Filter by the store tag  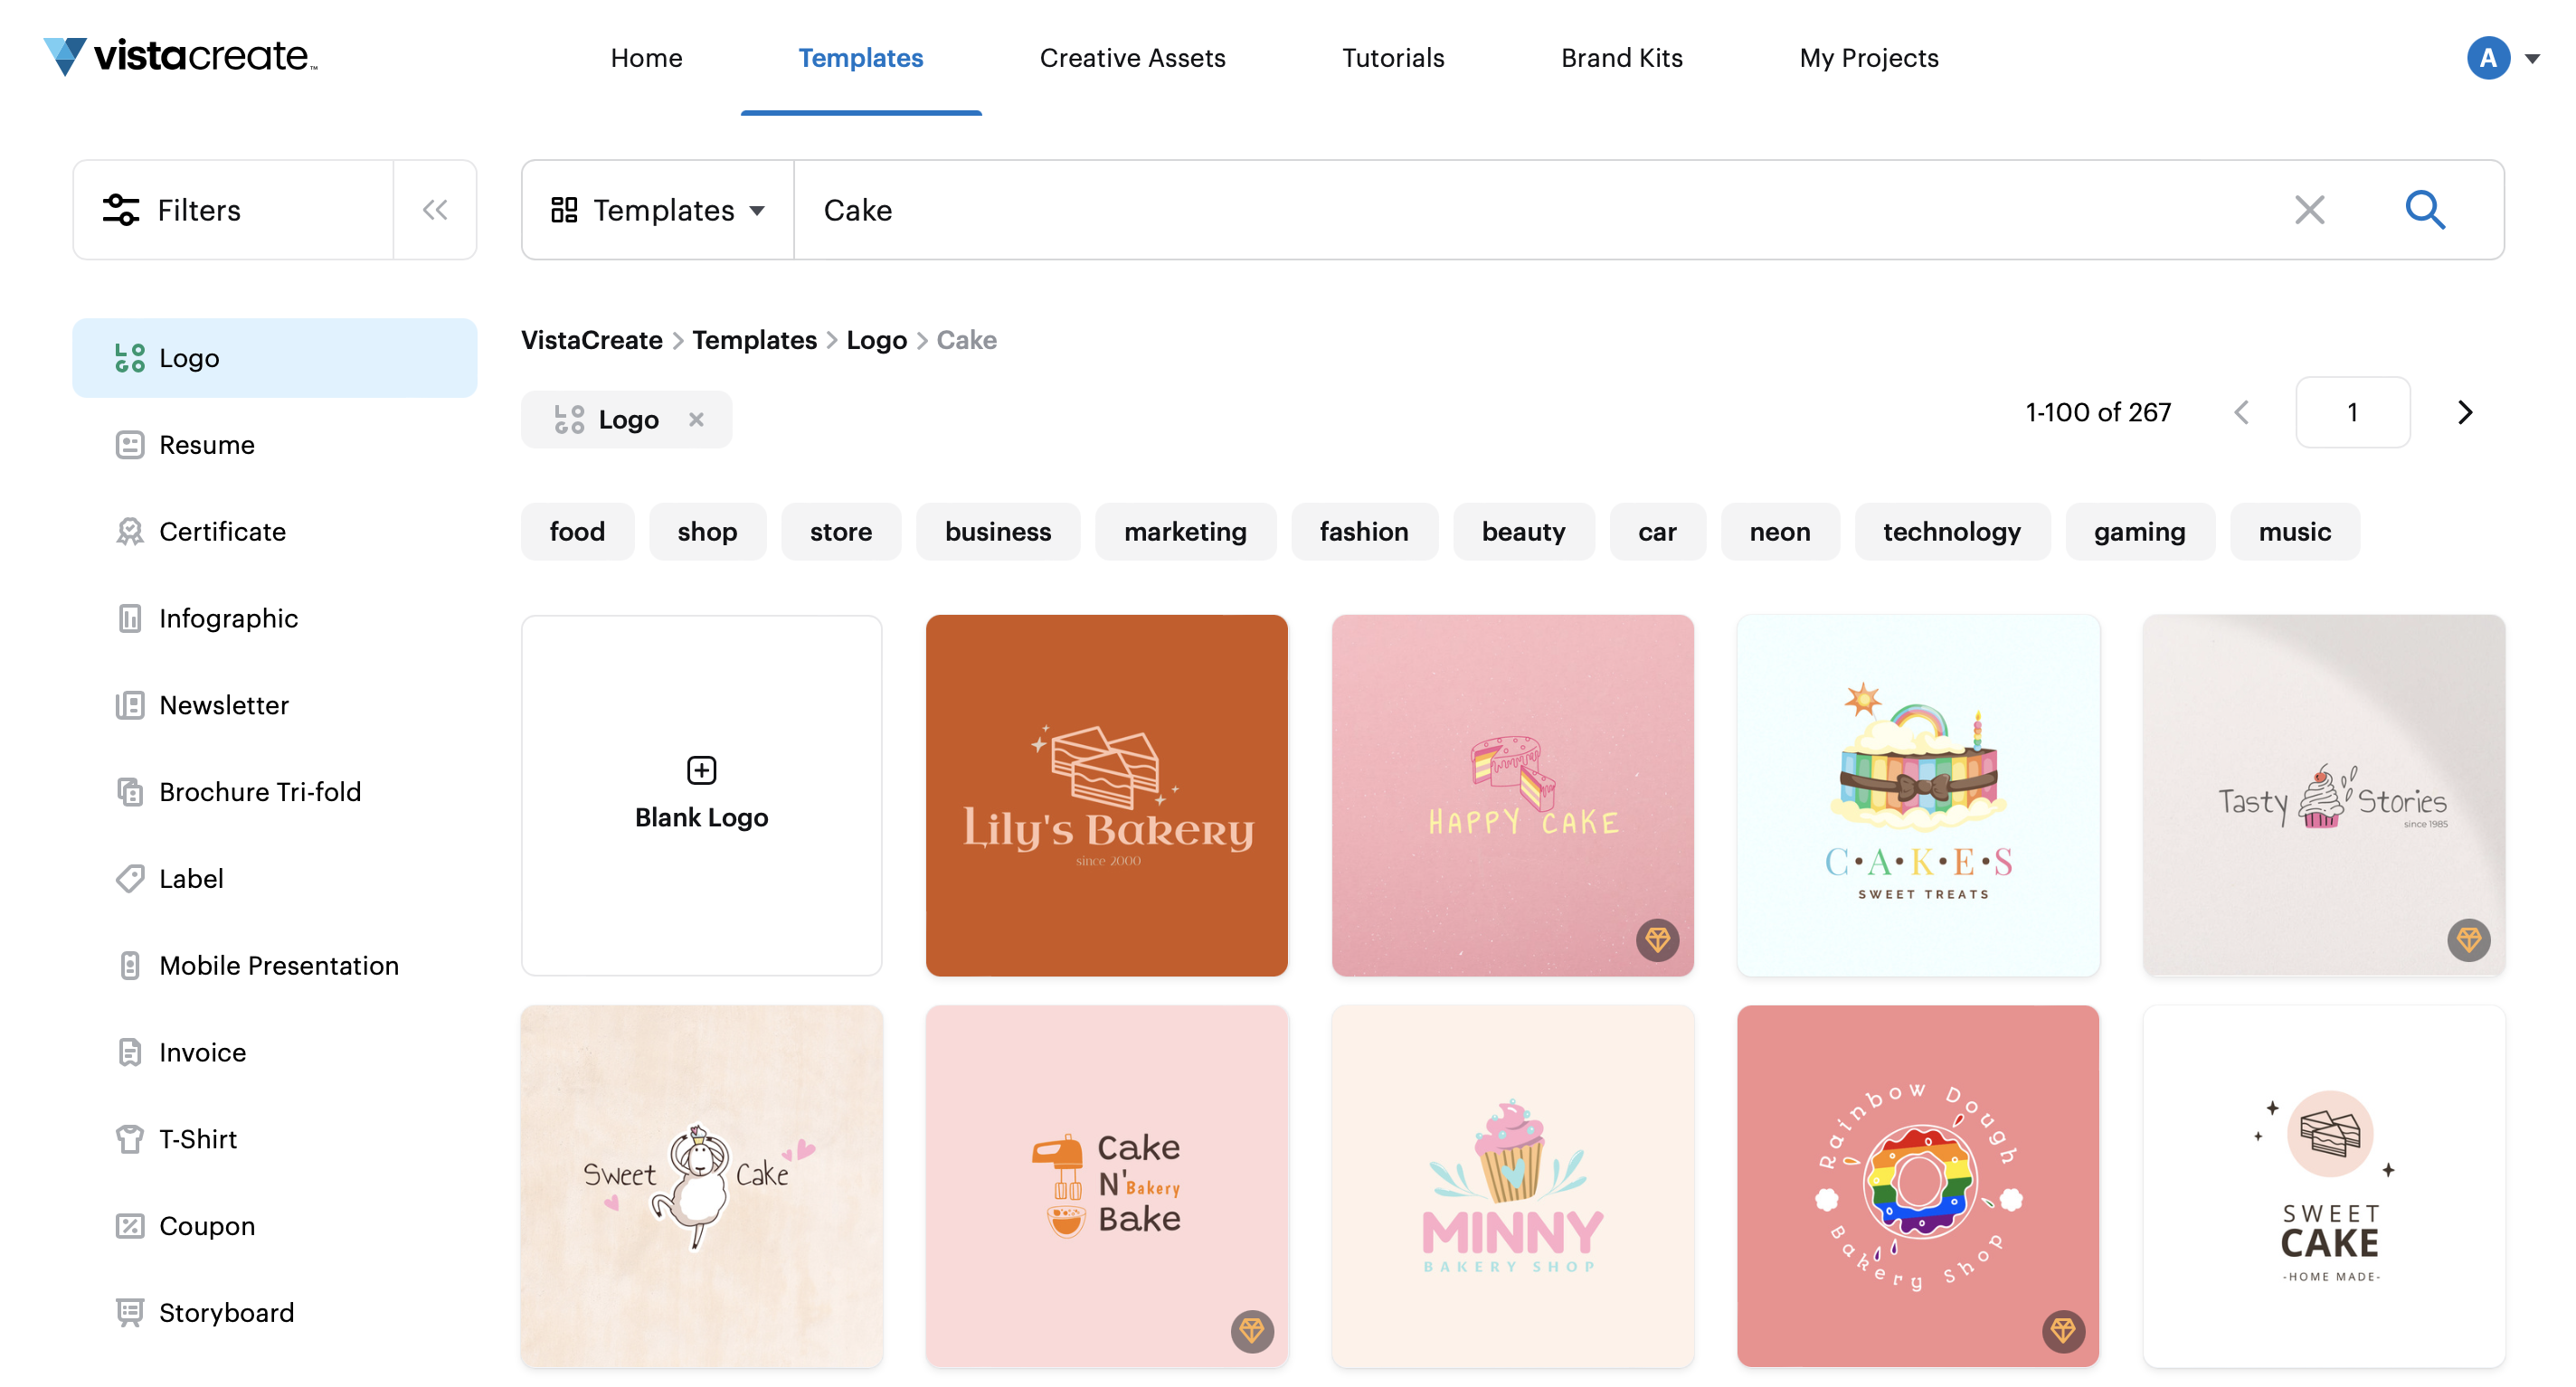click(840, 532)
